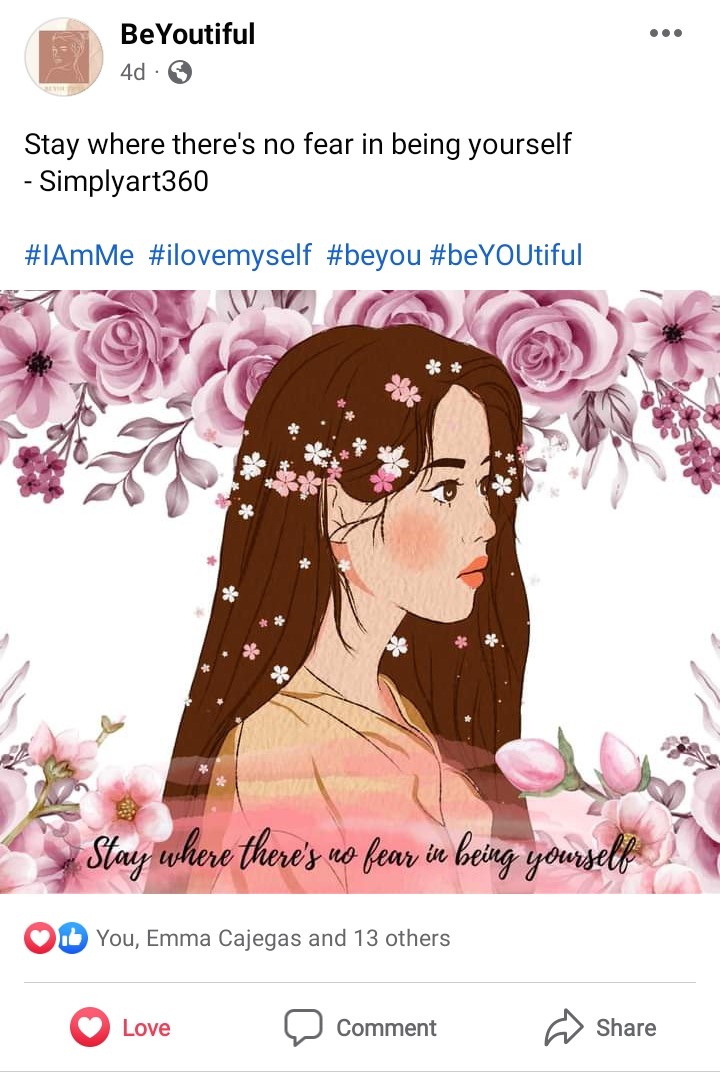Open the BeYoutiful page name link

coord(187,34)
